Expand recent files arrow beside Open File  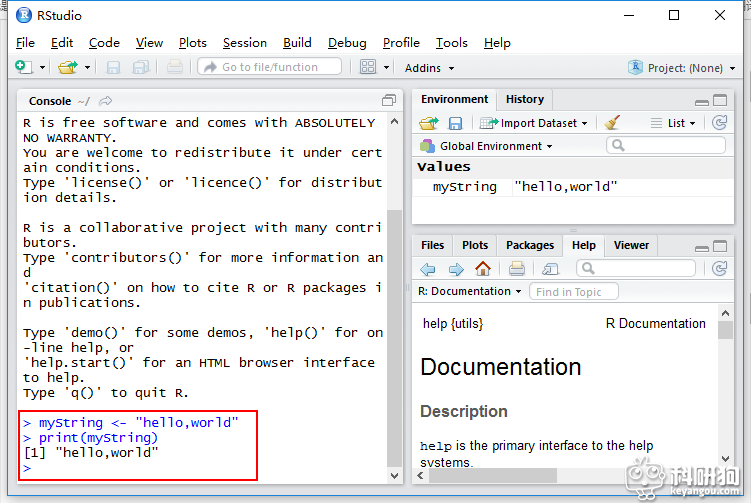pos(87,68)
